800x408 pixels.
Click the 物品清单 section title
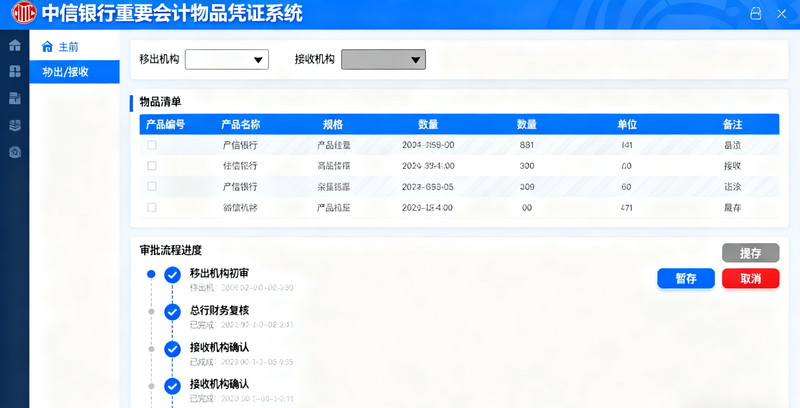(160, 102)
